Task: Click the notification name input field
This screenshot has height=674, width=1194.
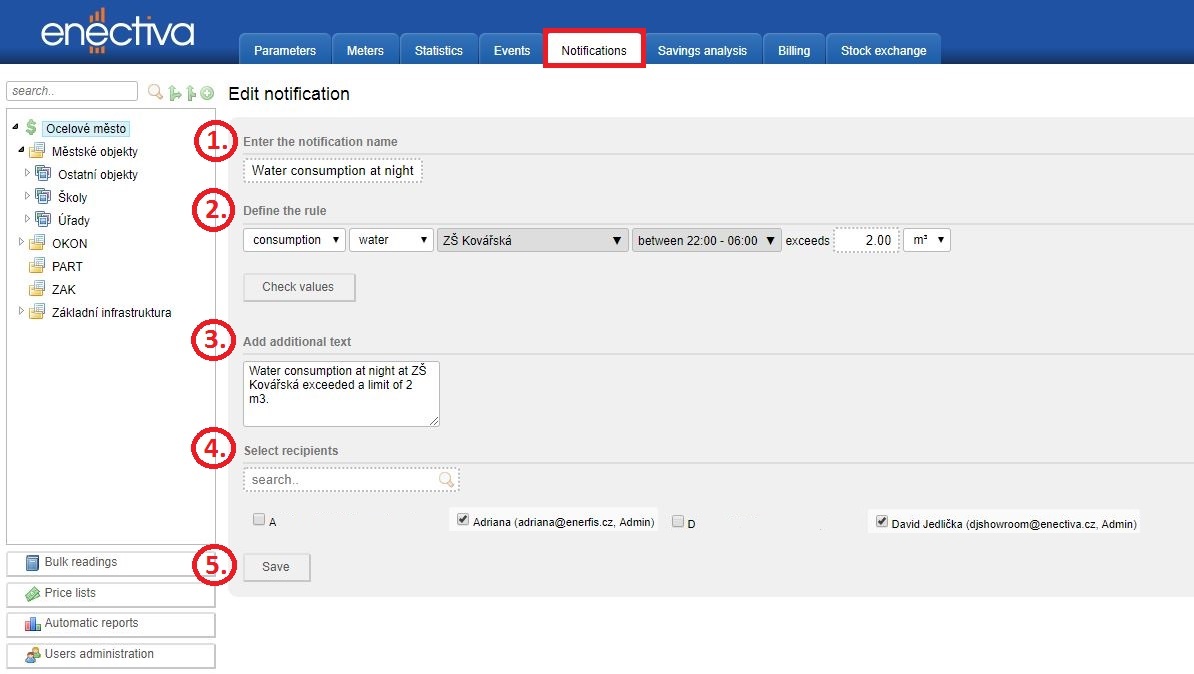Action: point(332,171)
